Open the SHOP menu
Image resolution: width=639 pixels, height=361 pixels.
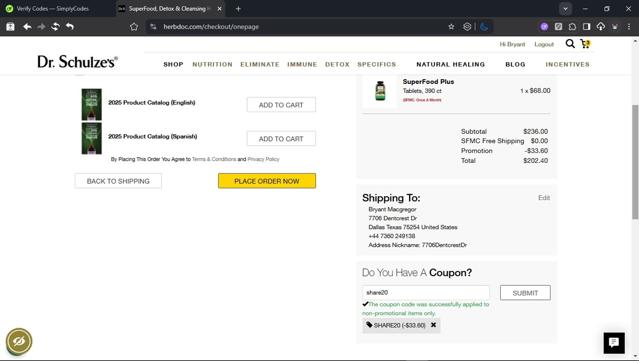coord(173,64)
